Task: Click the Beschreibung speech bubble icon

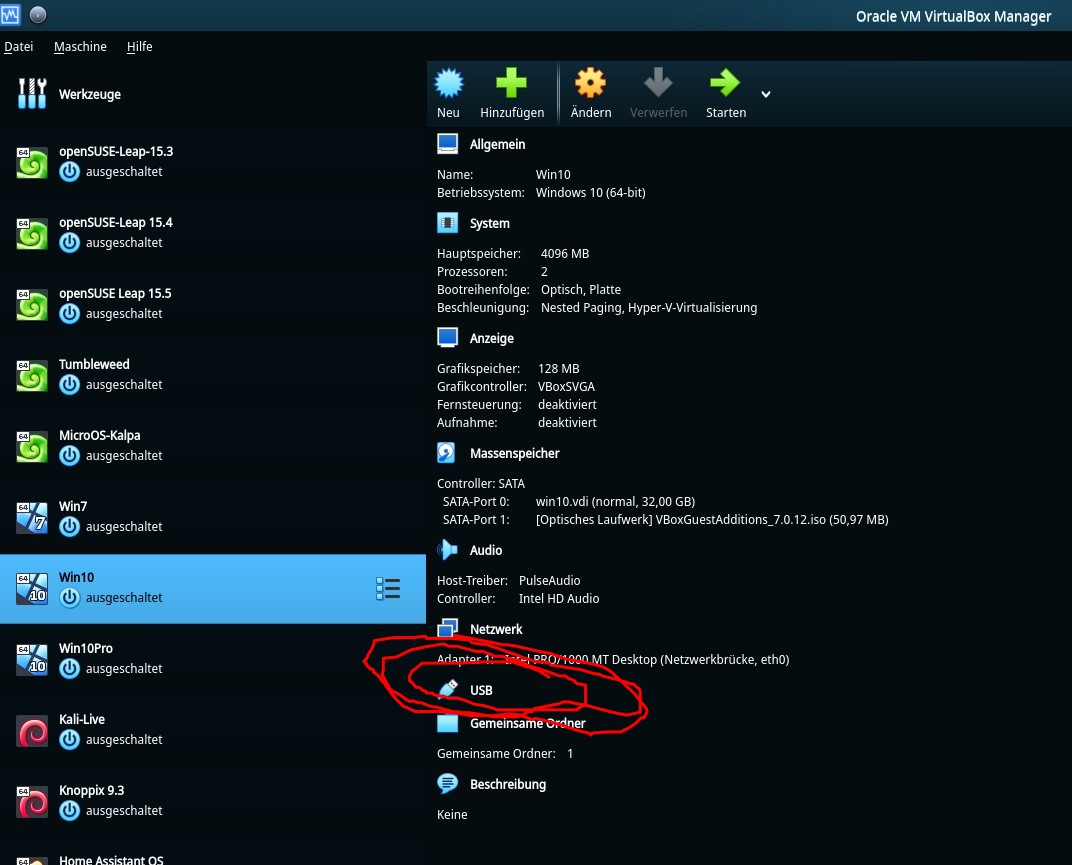Action: point(448,784)
